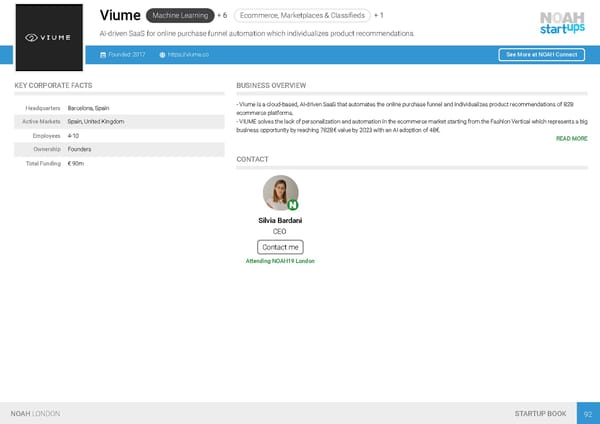600x424 pixels.
Task: Open Silvia Bardani's profile photo
Action: coord(279,193)
